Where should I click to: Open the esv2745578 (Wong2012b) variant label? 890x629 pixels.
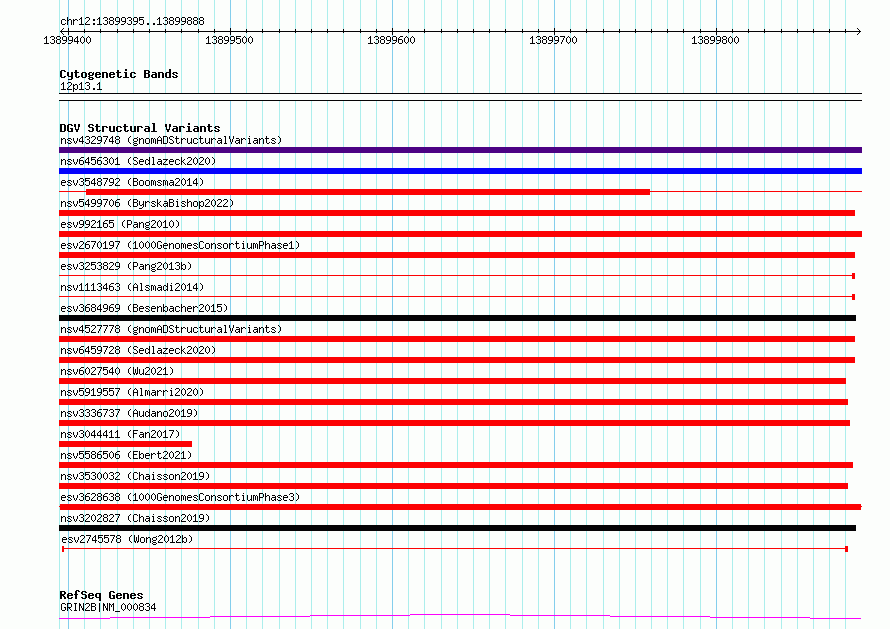127,539
